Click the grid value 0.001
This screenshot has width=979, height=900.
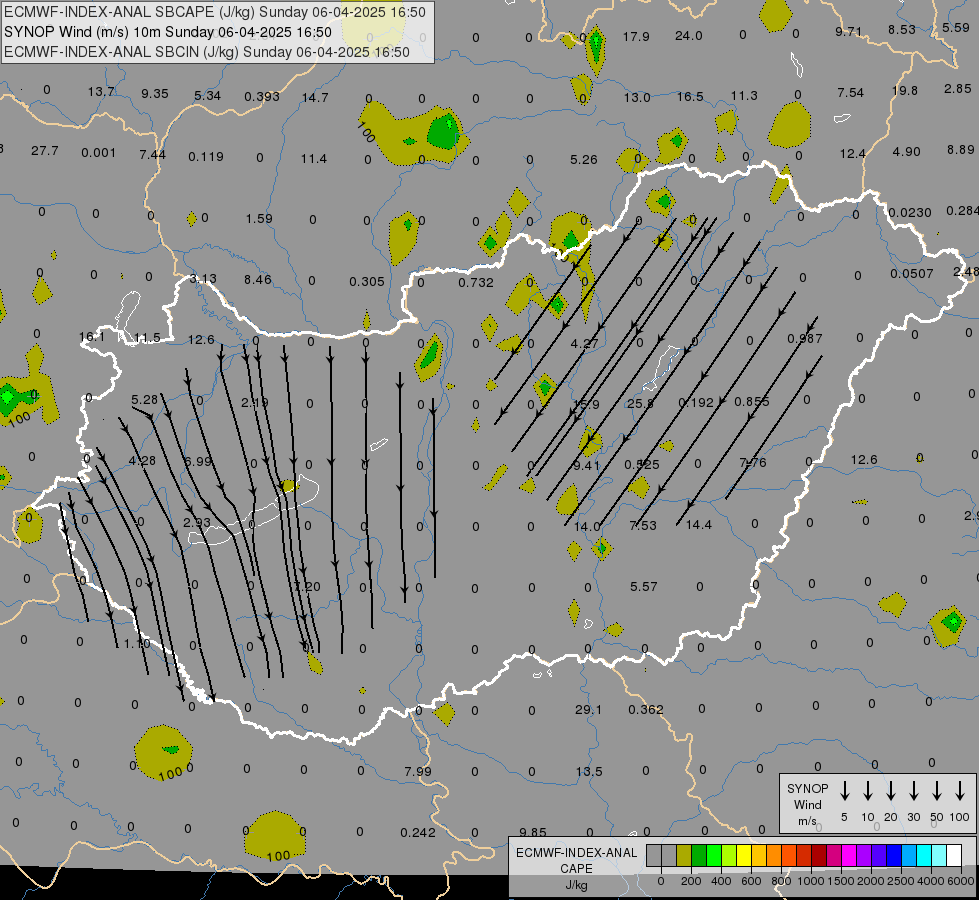tap(99, 152)
